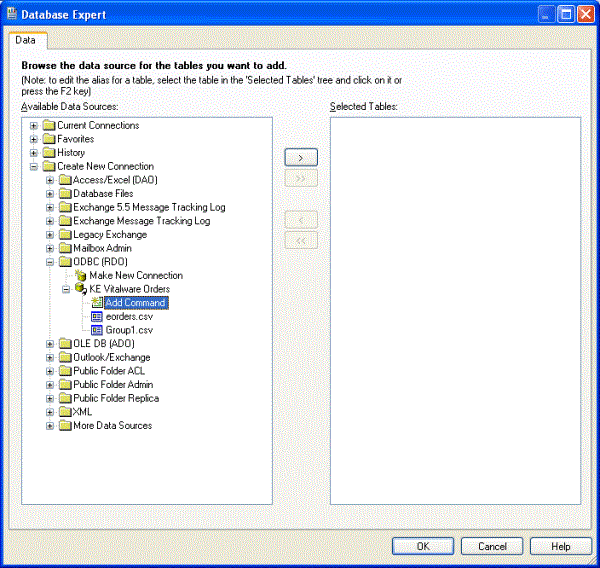Click the add all >> button

point(301,178)
